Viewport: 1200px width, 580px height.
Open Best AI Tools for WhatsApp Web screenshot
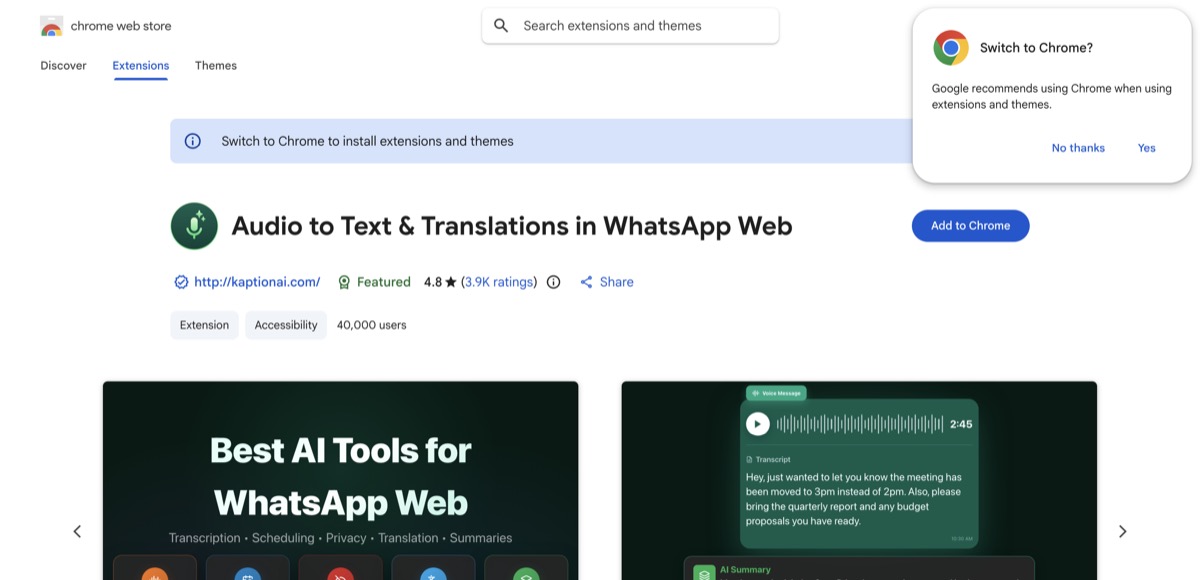click(340, 480)
